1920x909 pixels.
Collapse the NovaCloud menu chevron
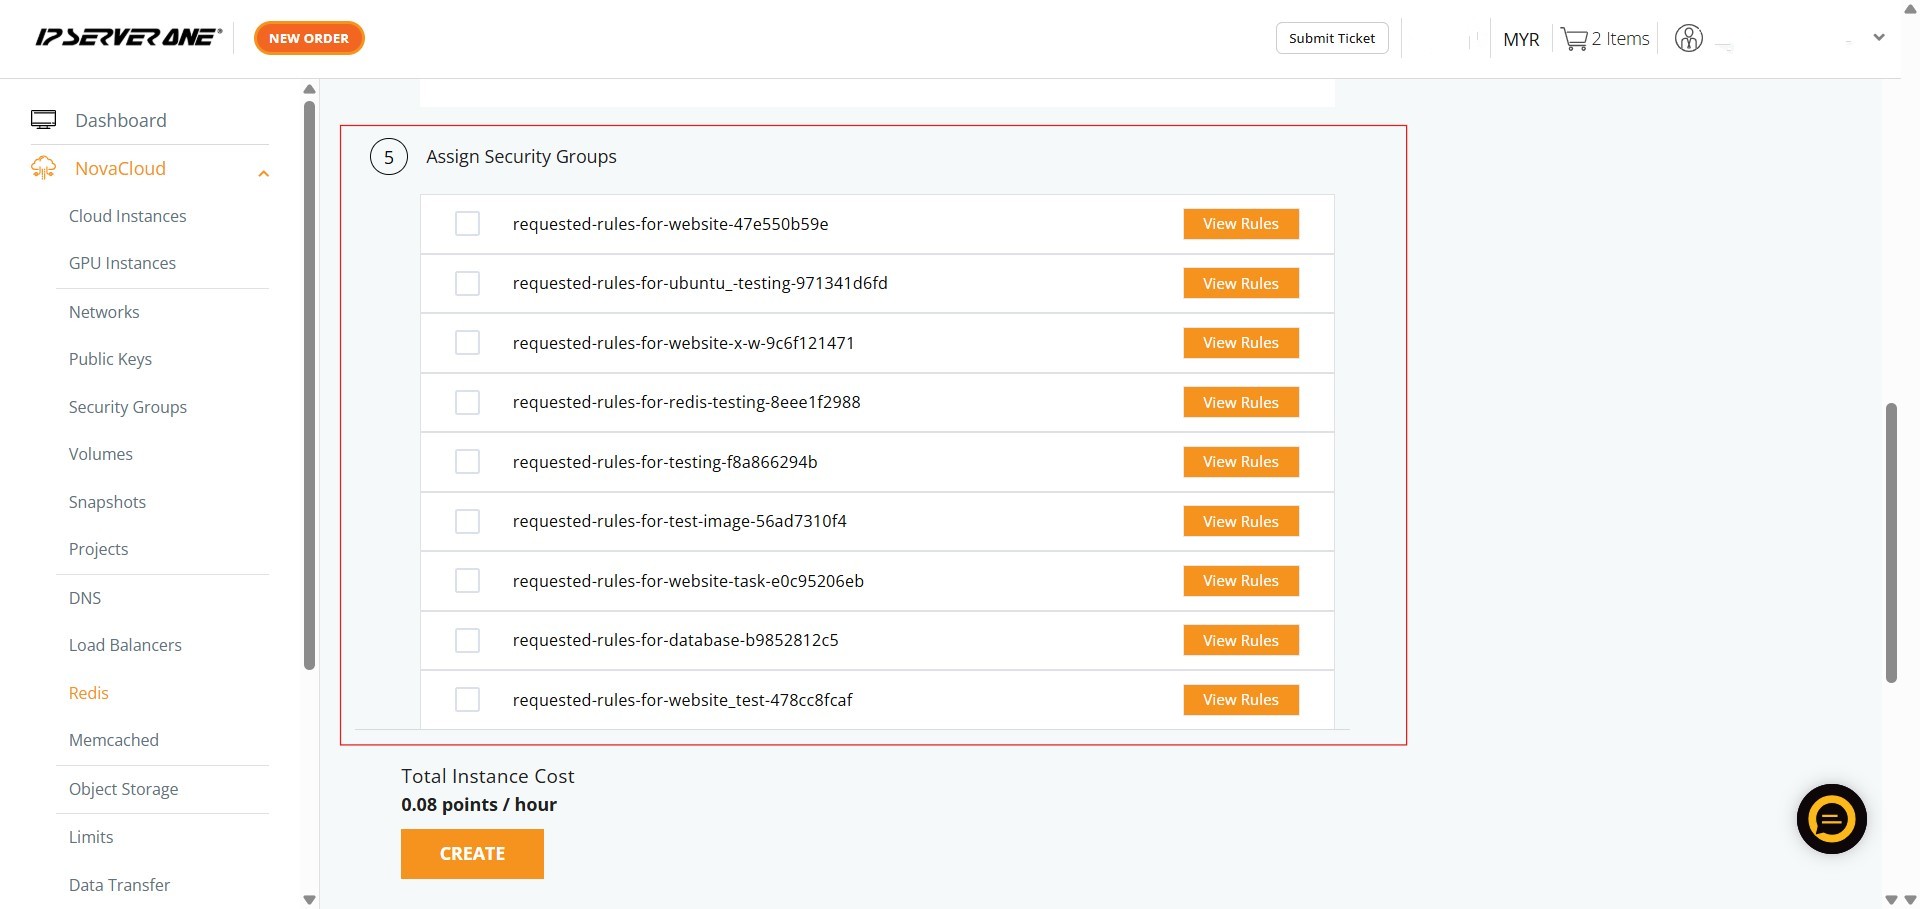(x=264, y=174)
